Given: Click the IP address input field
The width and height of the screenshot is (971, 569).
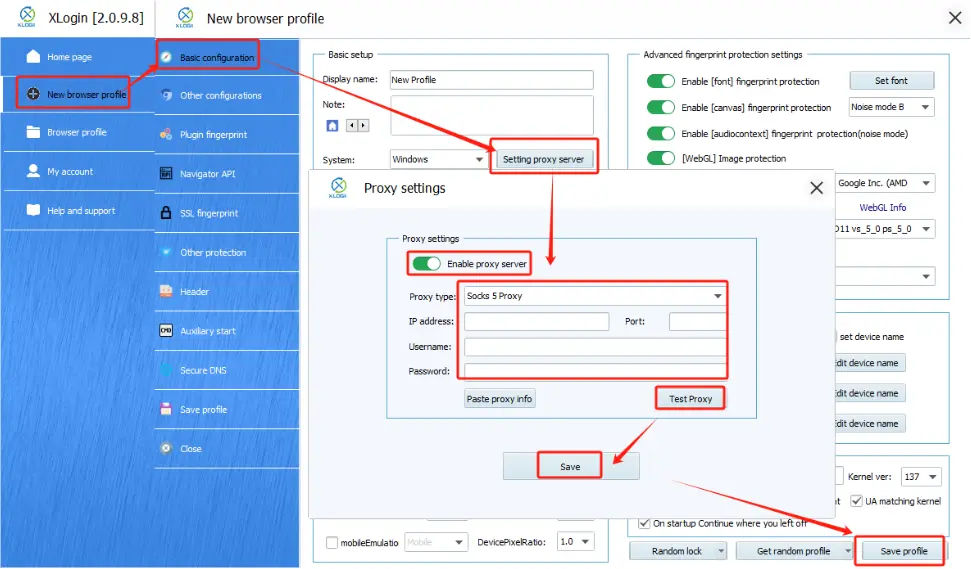Looking at the screenshot, I should [x=536, y=322].
